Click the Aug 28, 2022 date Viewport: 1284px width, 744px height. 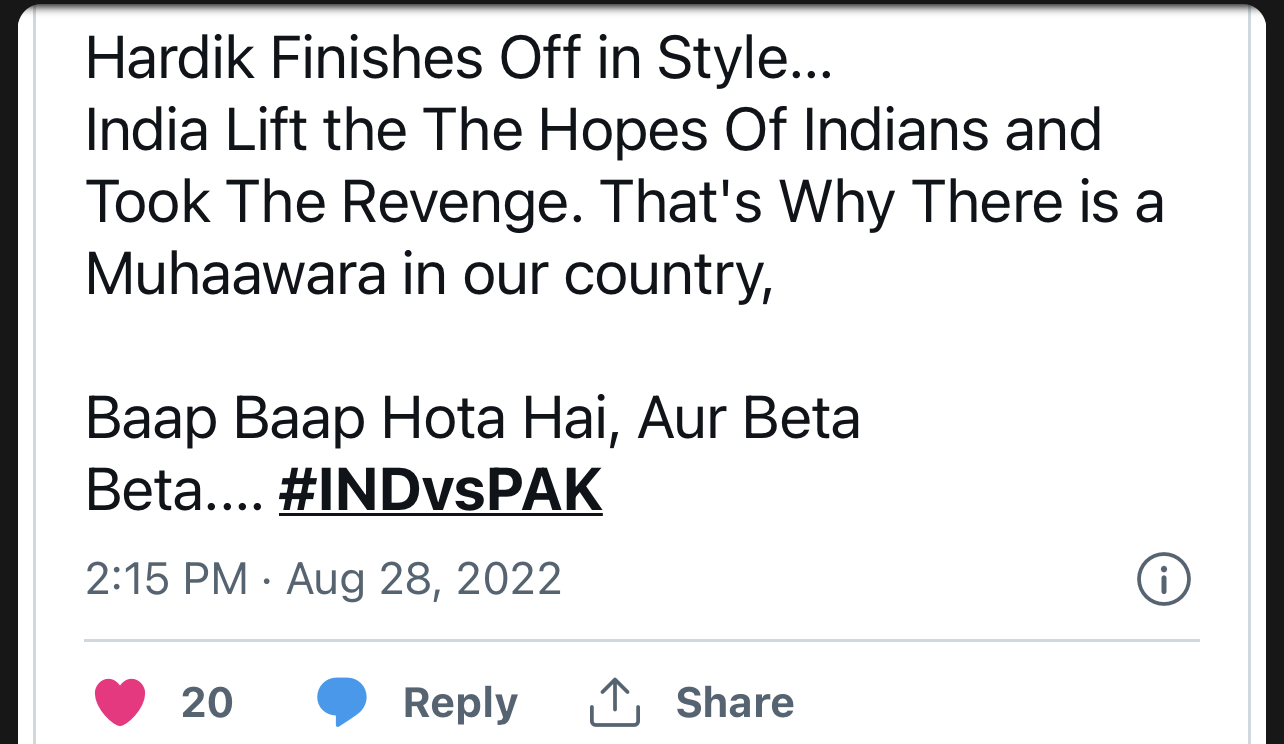pos(424,580)
